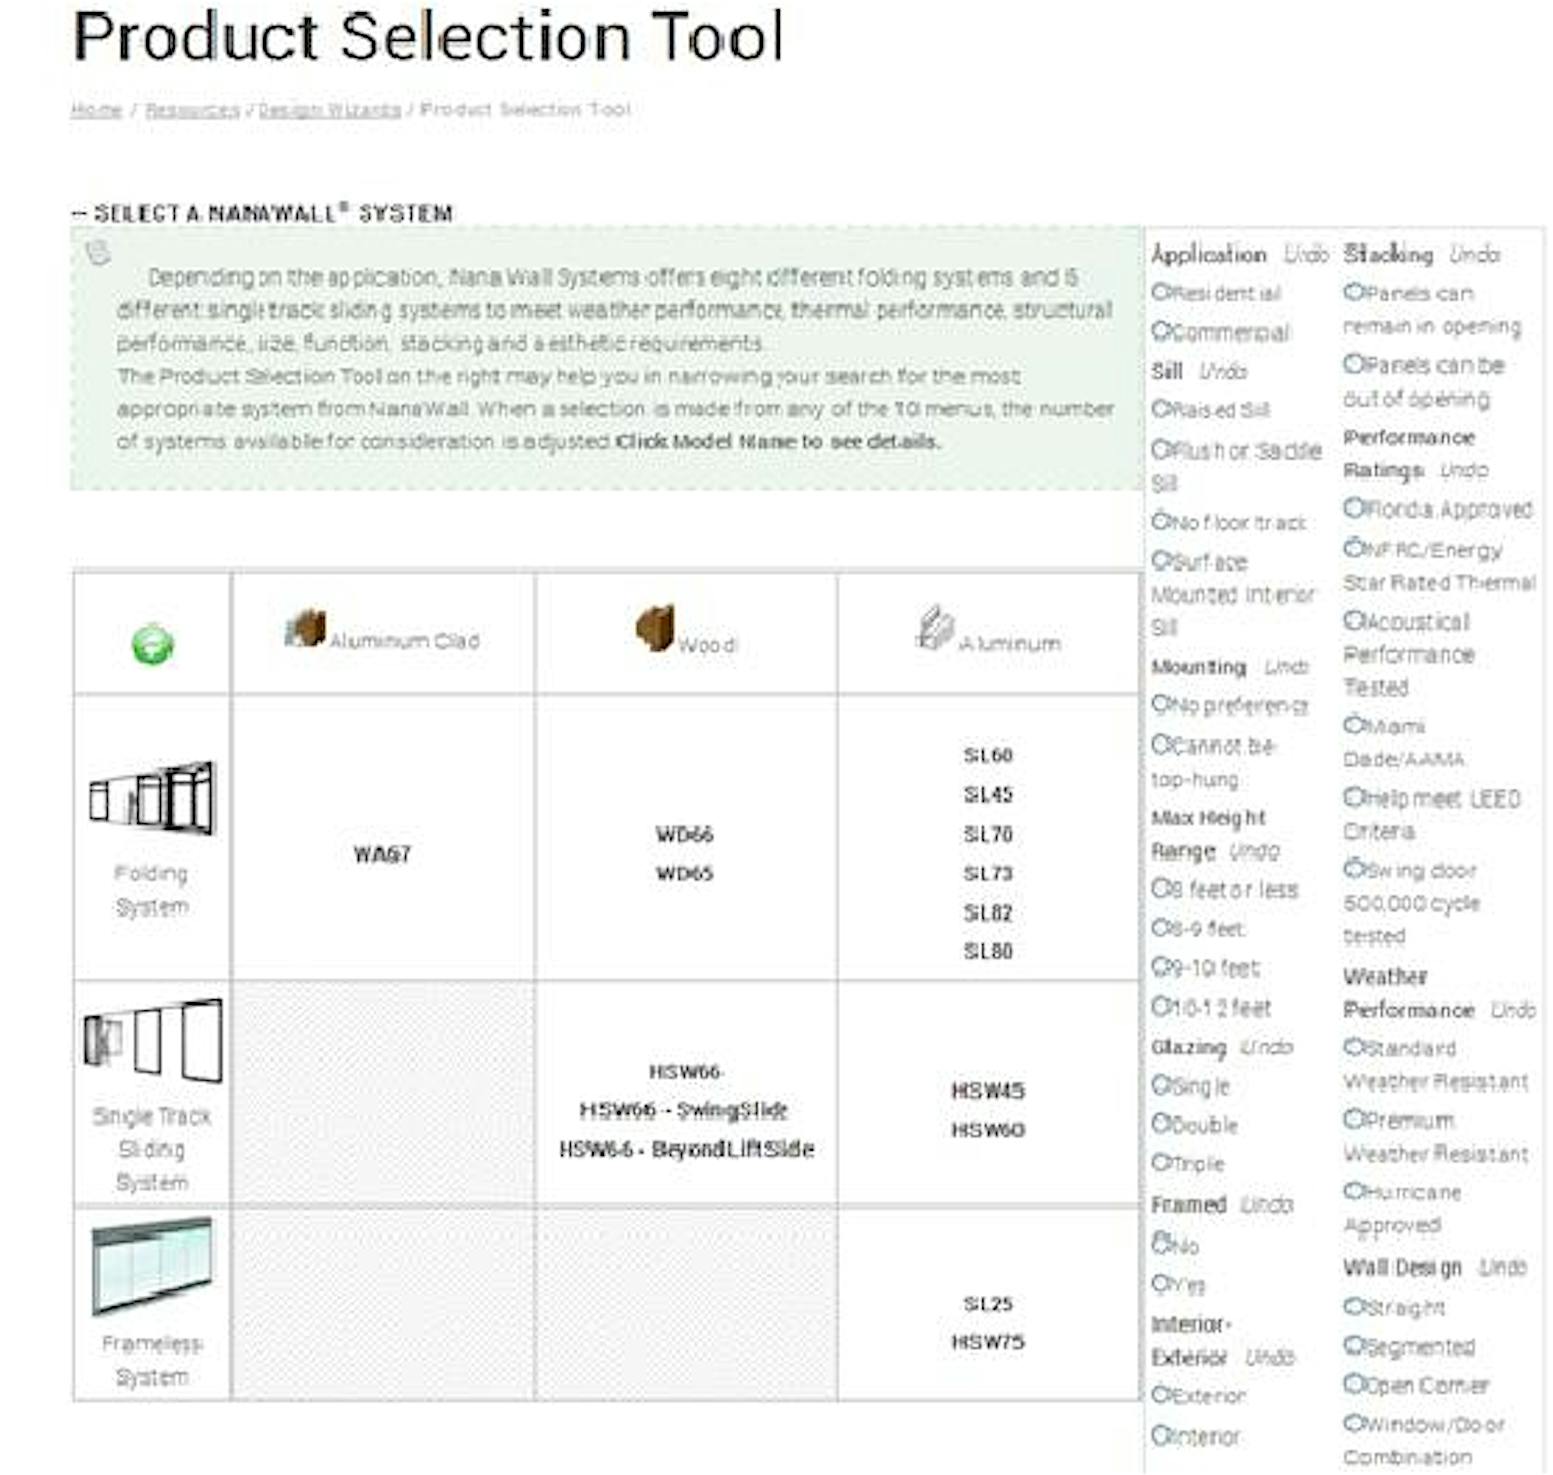Click the hand icon in the green info box
This screenshot has height=1475, width=1553.
(98, 252)
